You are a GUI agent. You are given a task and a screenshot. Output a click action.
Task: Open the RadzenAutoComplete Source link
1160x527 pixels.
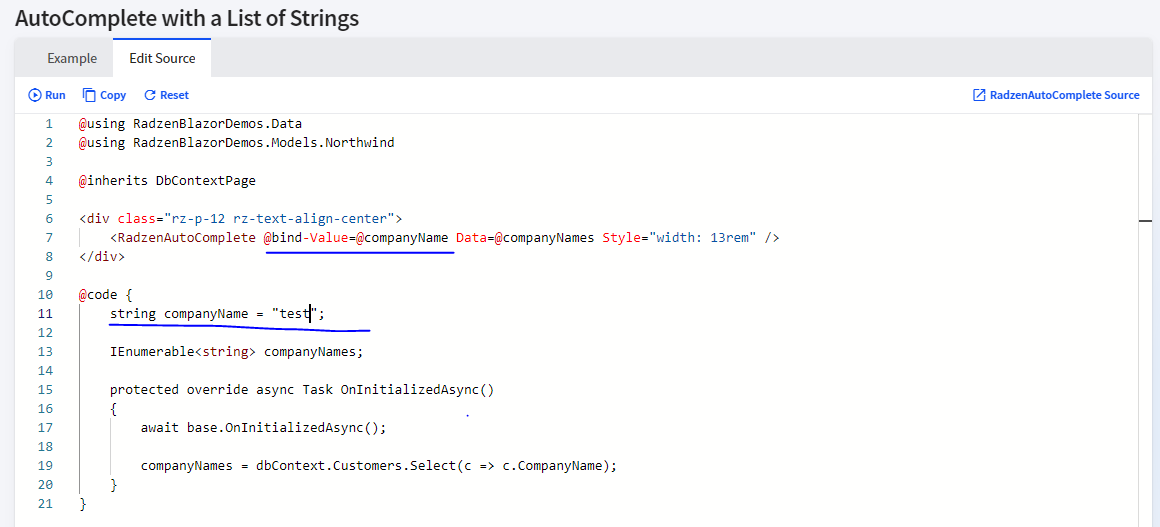point(1056,95)
